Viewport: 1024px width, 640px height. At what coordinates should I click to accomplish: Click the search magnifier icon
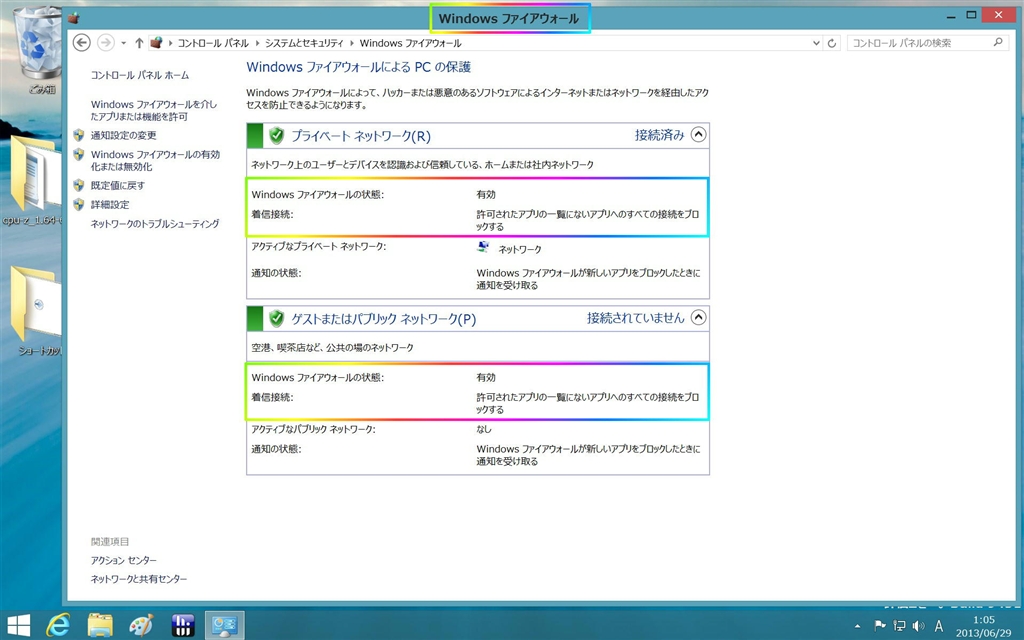pos(998,42)
